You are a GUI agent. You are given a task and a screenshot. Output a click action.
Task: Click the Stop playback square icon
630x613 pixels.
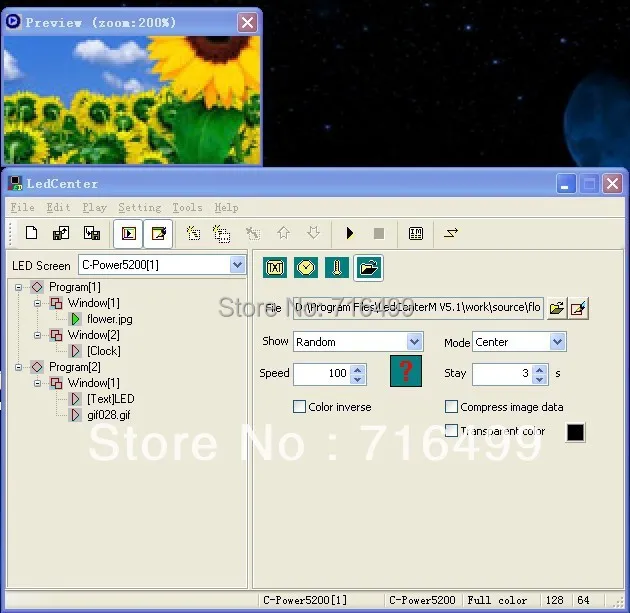[379, 233]
